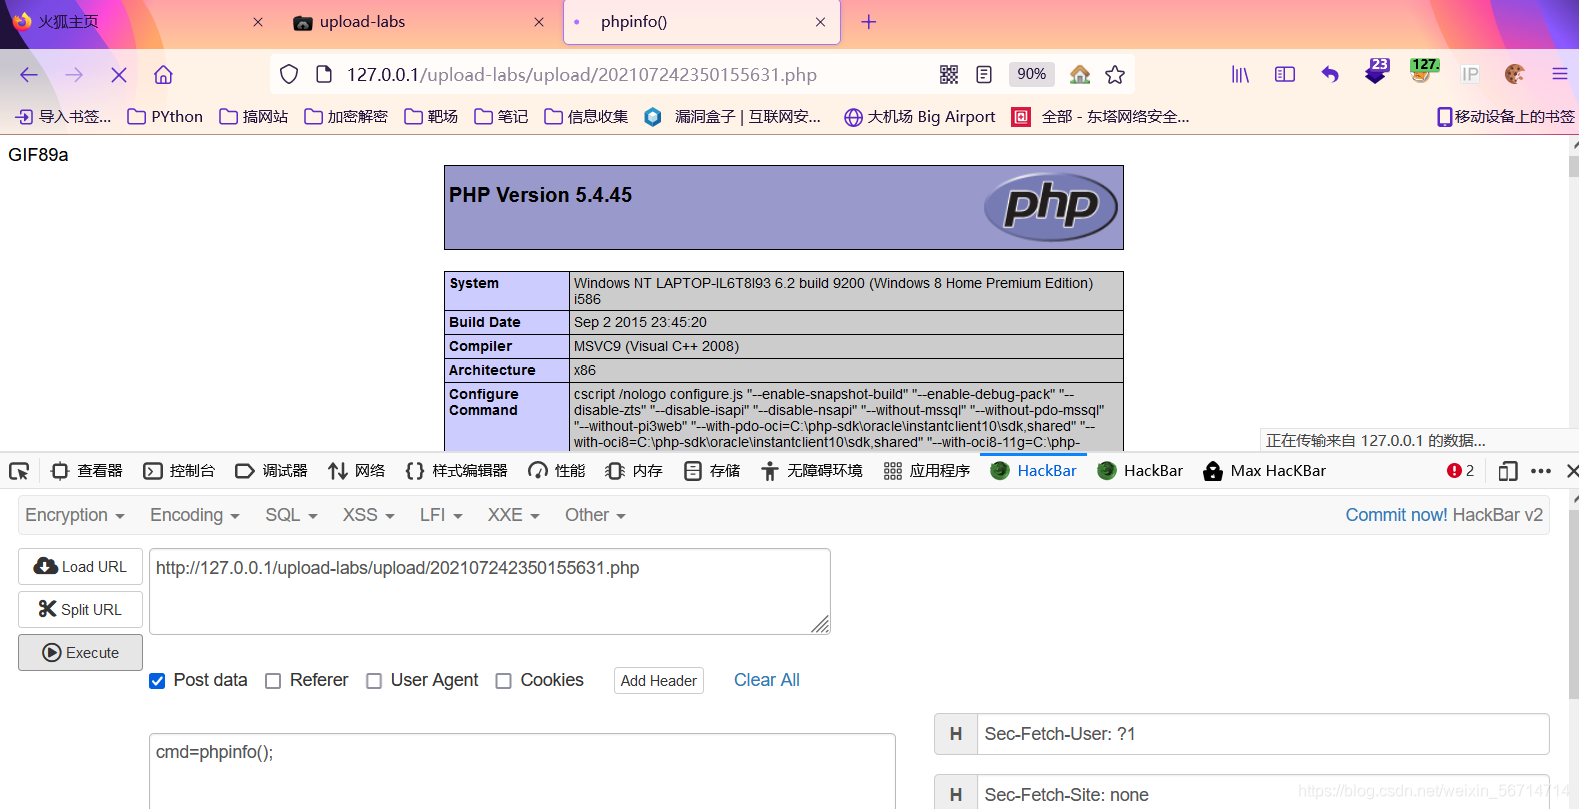Viewport: 1579px width, 809px height.
Task: Click the Execute button
Action: (80, 652)
